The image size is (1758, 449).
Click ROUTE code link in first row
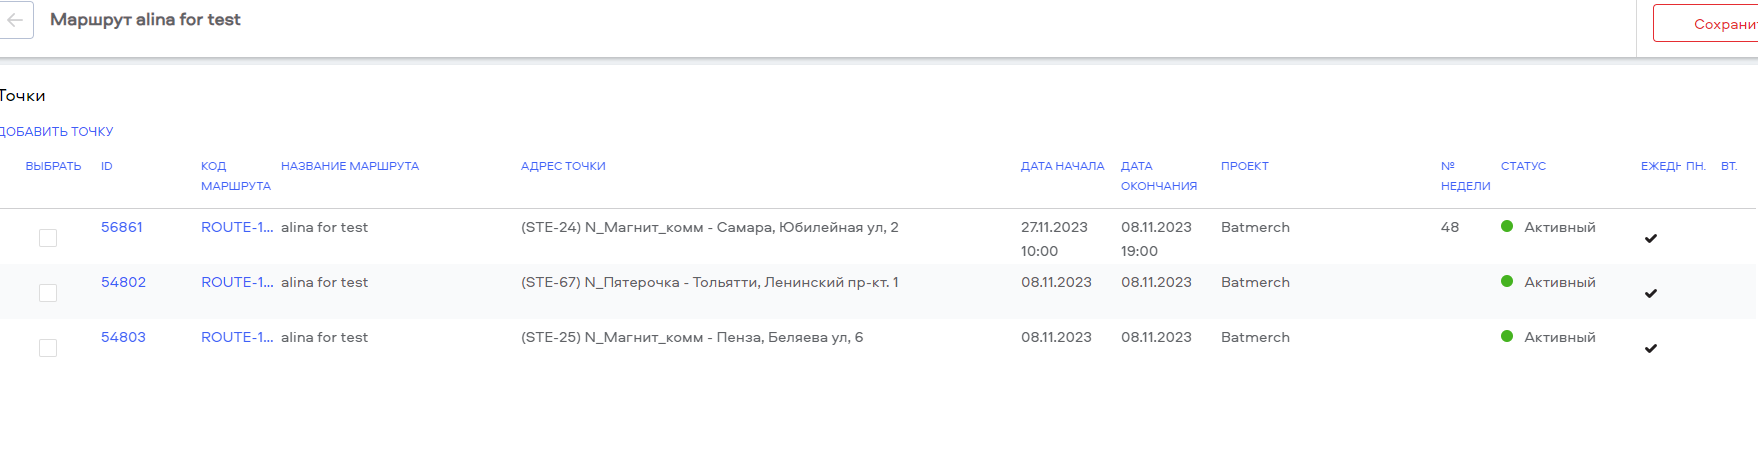point(237,227)
